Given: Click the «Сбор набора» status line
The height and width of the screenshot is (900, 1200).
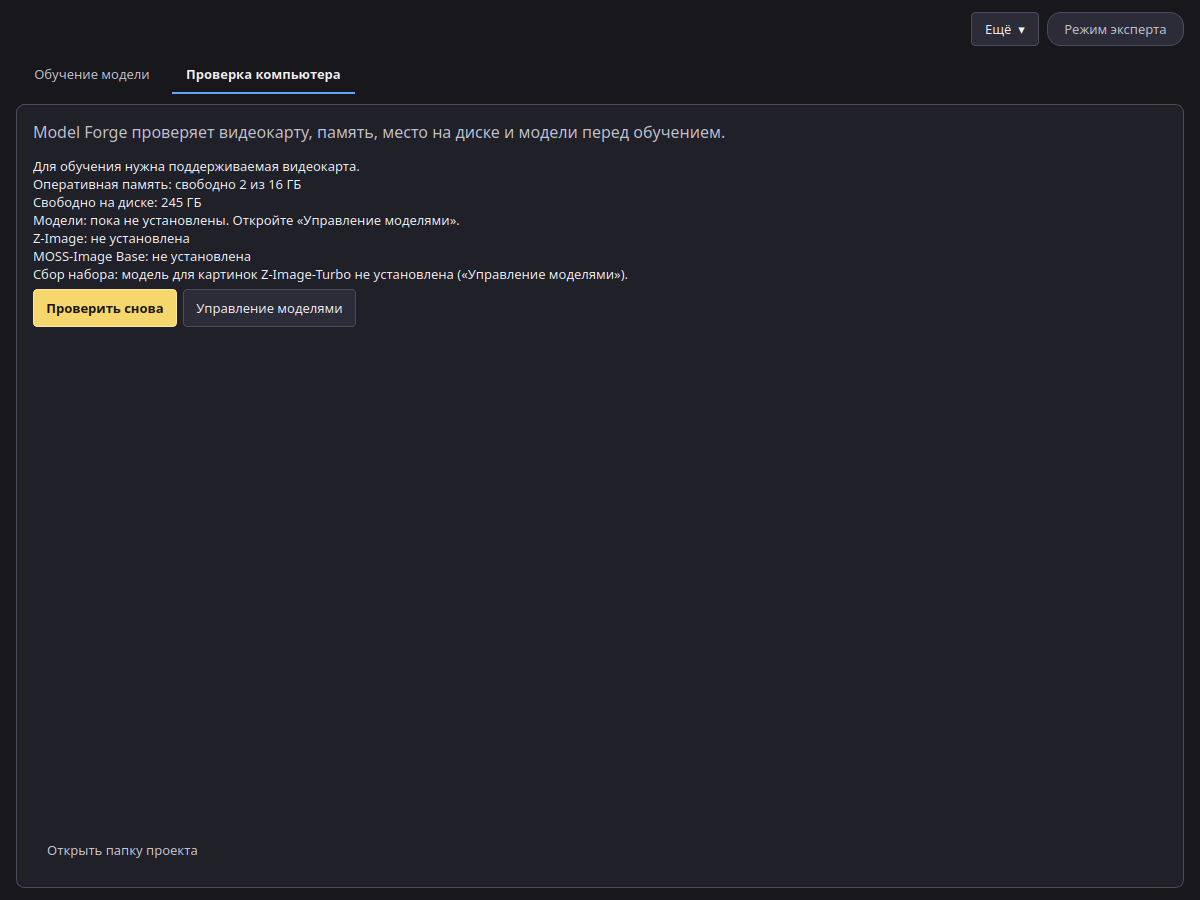Looking at the screenshot, I should tap(330, 274).
